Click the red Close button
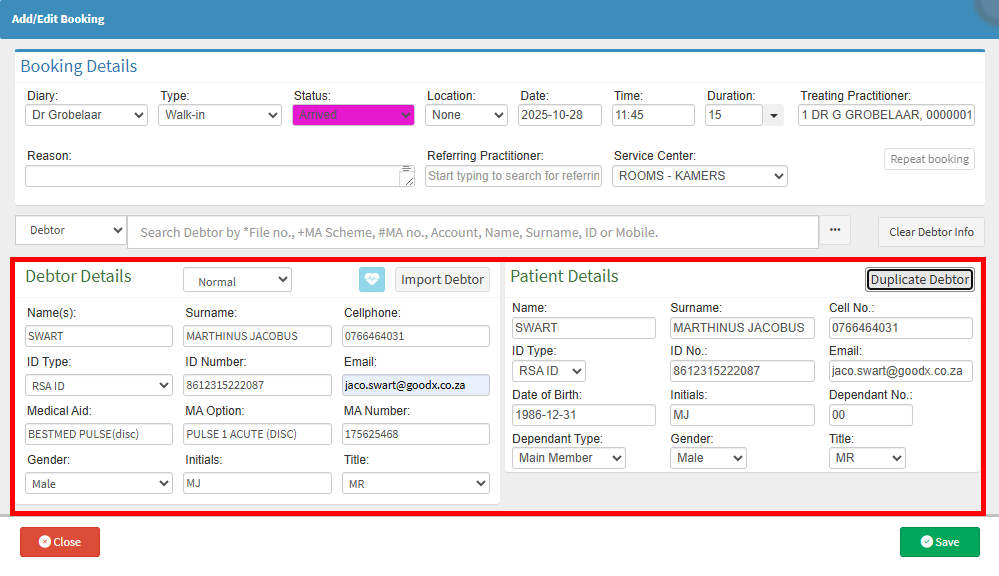This screenshot has width=999, height=576. click(60, 542)
